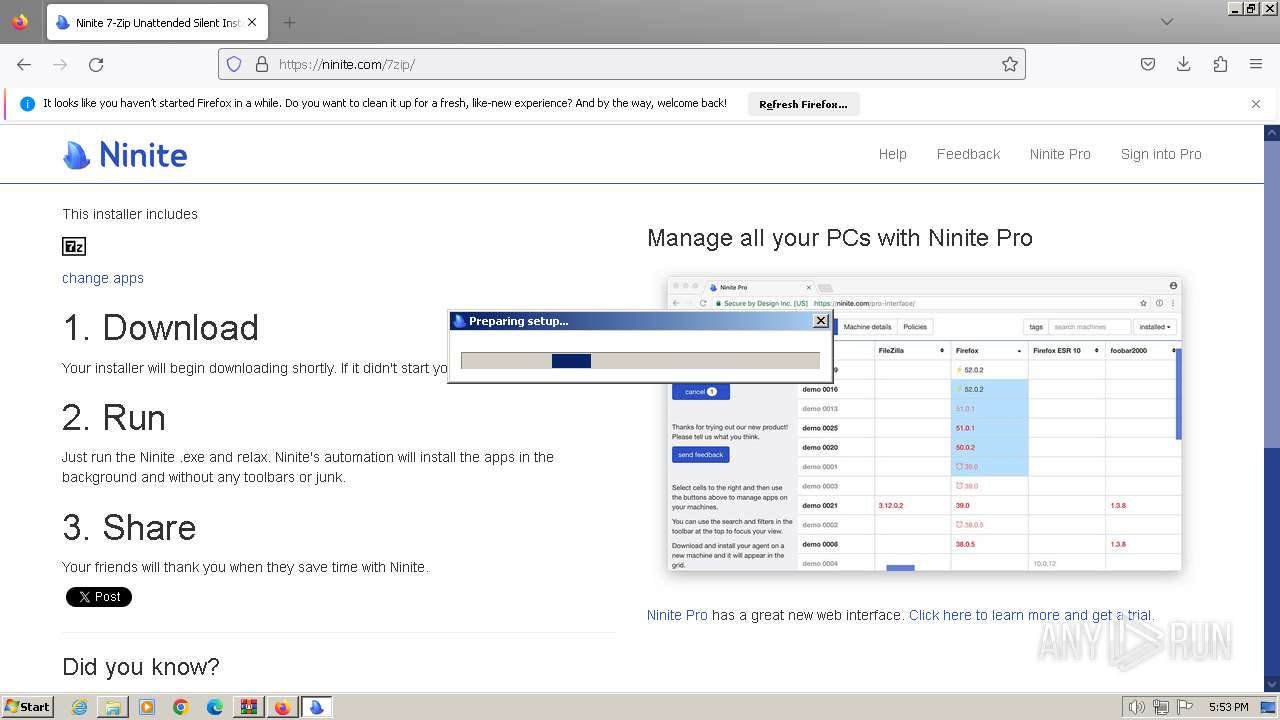The height and width of the screenshot is (720, 1280).
Task: Open the volume control in tray
Action: pyautogui.click(x=1137, y=707)
